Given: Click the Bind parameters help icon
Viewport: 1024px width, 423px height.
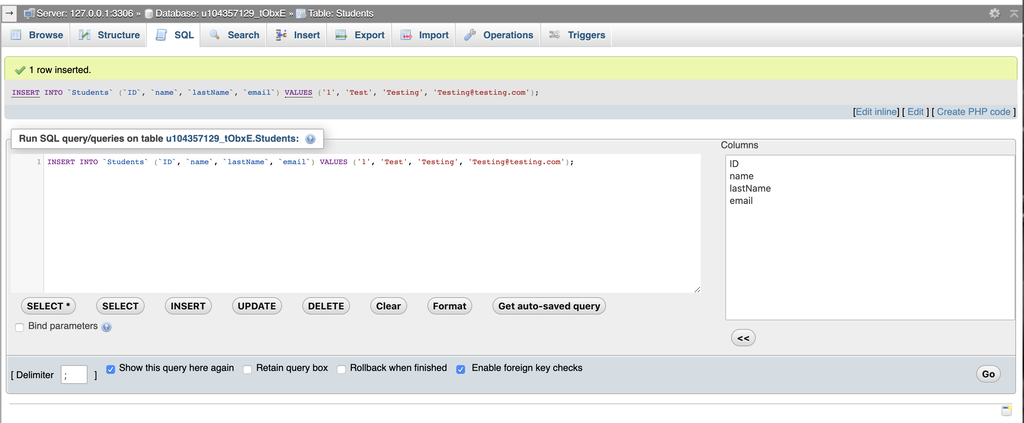Looking at the screenshot, I should [107, 327].
